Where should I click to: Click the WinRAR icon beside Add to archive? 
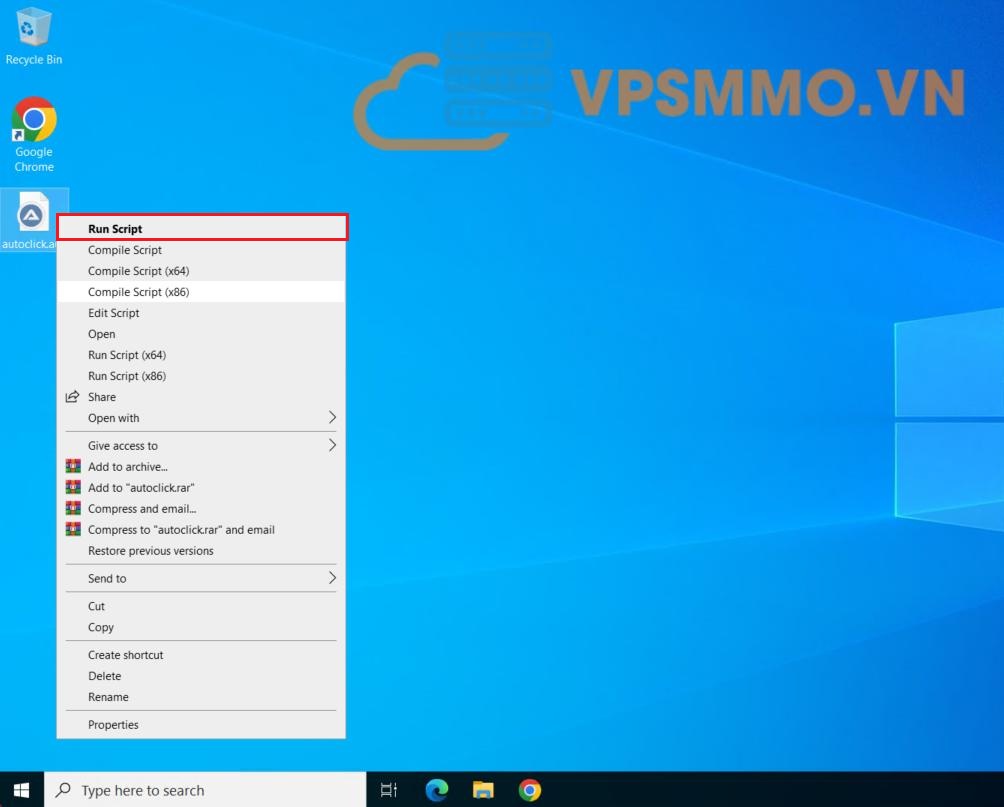(73, 467)
